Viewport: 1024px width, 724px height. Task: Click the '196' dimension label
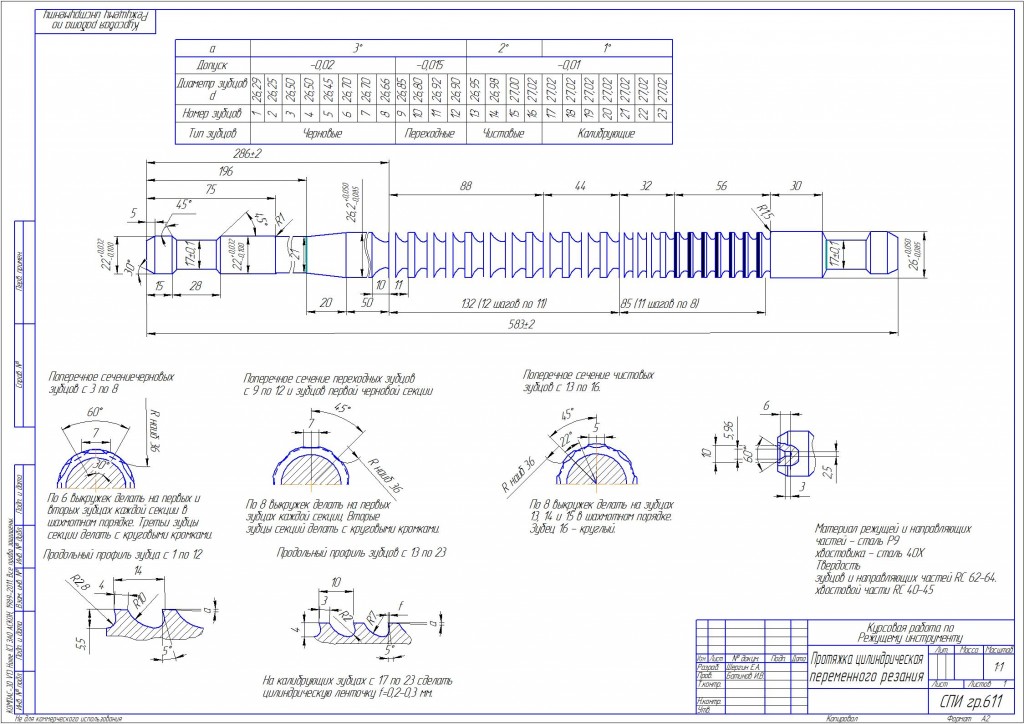[x=224, y=171]
